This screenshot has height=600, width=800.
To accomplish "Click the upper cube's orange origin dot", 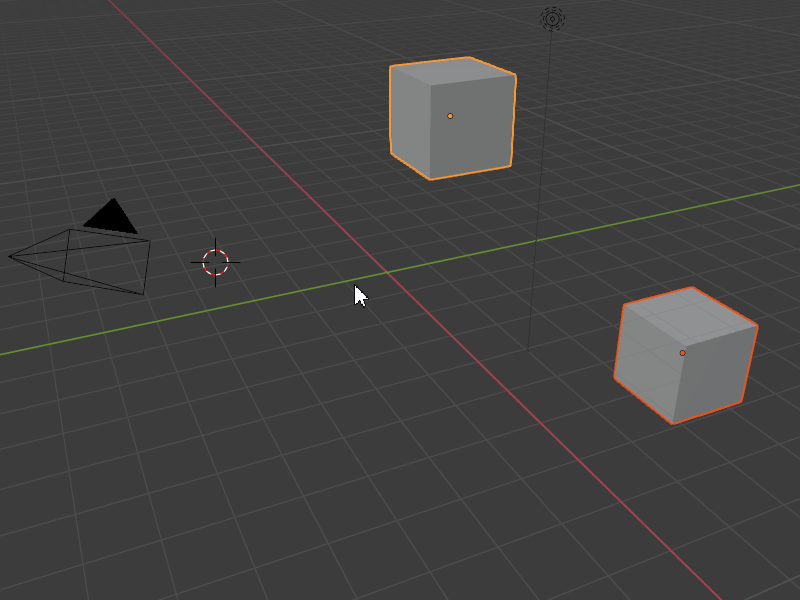I will click(450, 116).
